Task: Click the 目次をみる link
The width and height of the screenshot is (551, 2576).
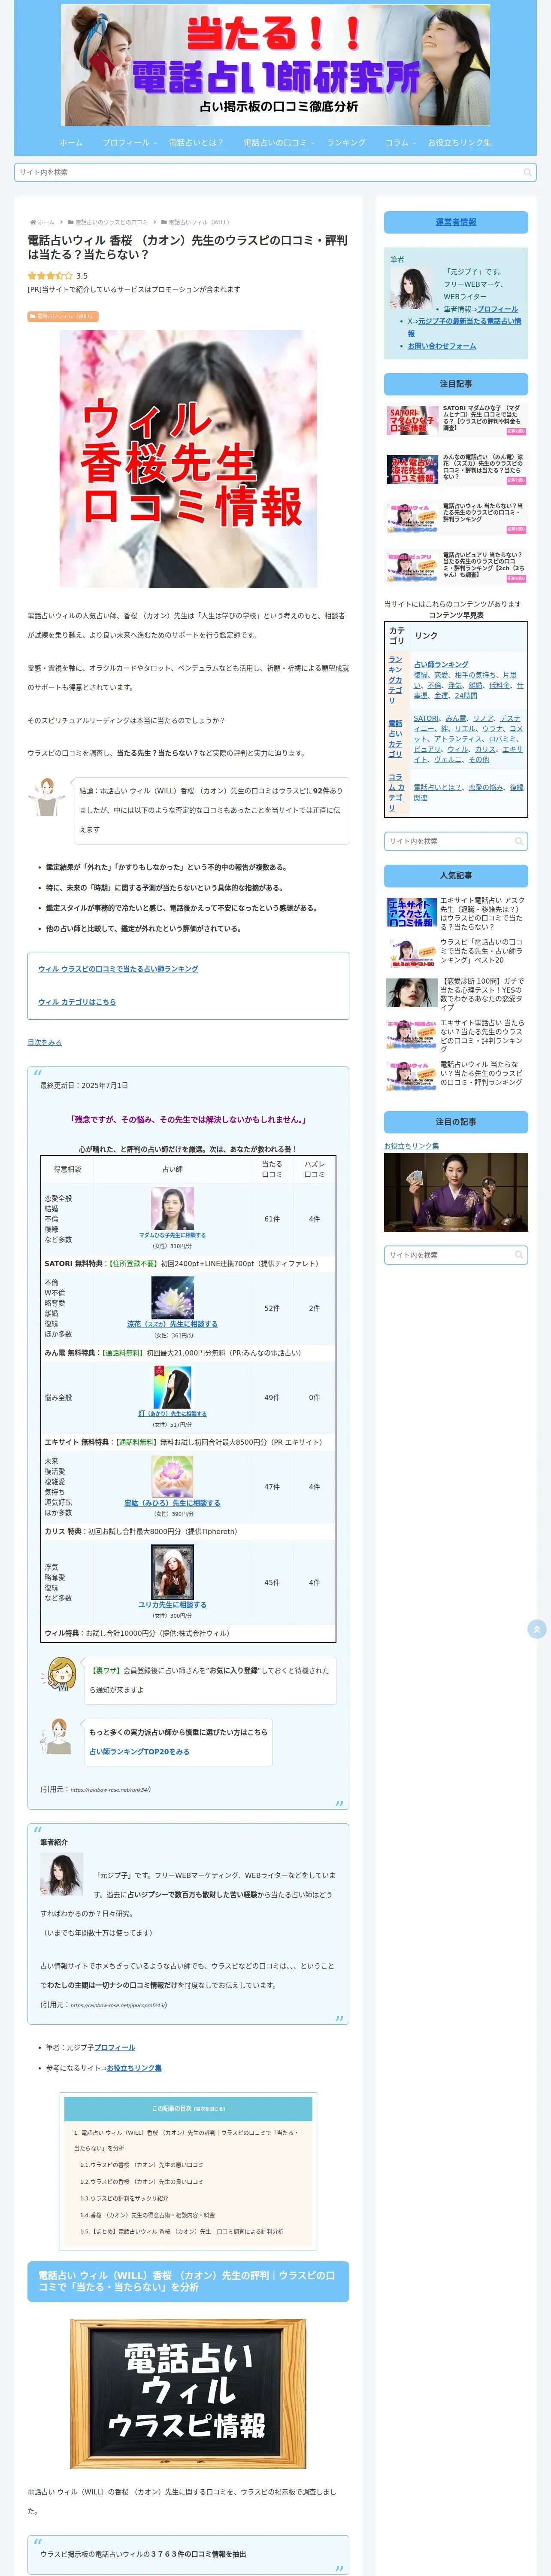Action: tap(44, 1042)
